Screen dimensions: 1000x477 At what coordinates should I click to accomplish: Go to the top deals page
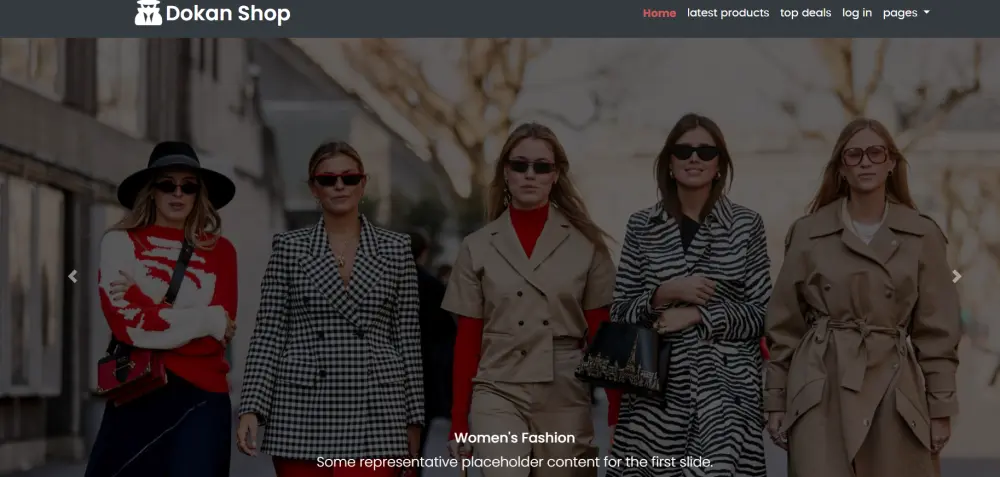805,13
